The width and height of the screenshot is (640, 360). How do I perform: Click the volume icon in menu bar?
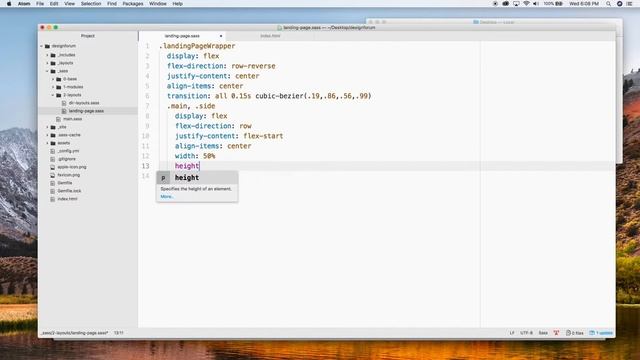coord(536,4)
